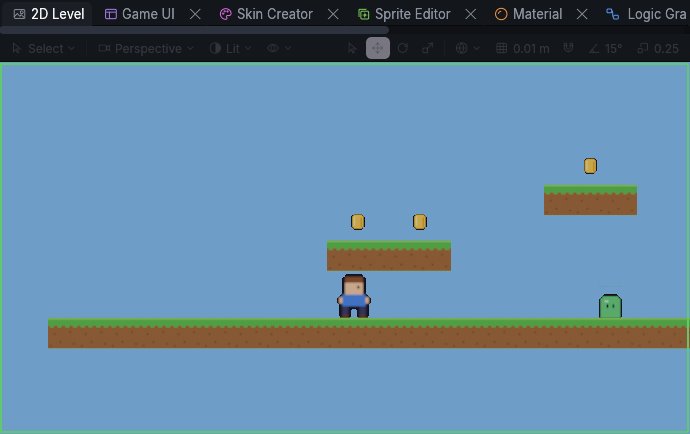Open the Game UI tab
Viewport: 690px width, 434px height.
[140, 14]
